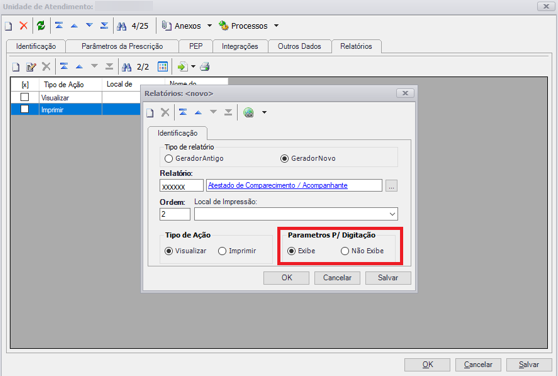Select the Relatórios tab

coord(356,46)
